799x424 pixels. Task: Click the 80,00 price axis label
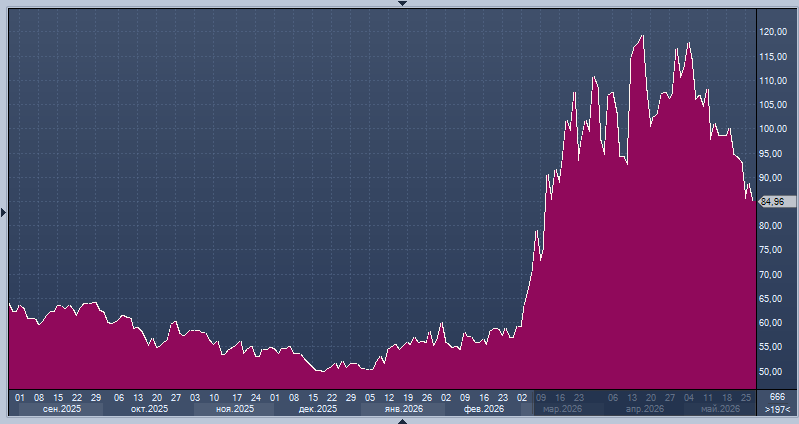pos(773,226)
